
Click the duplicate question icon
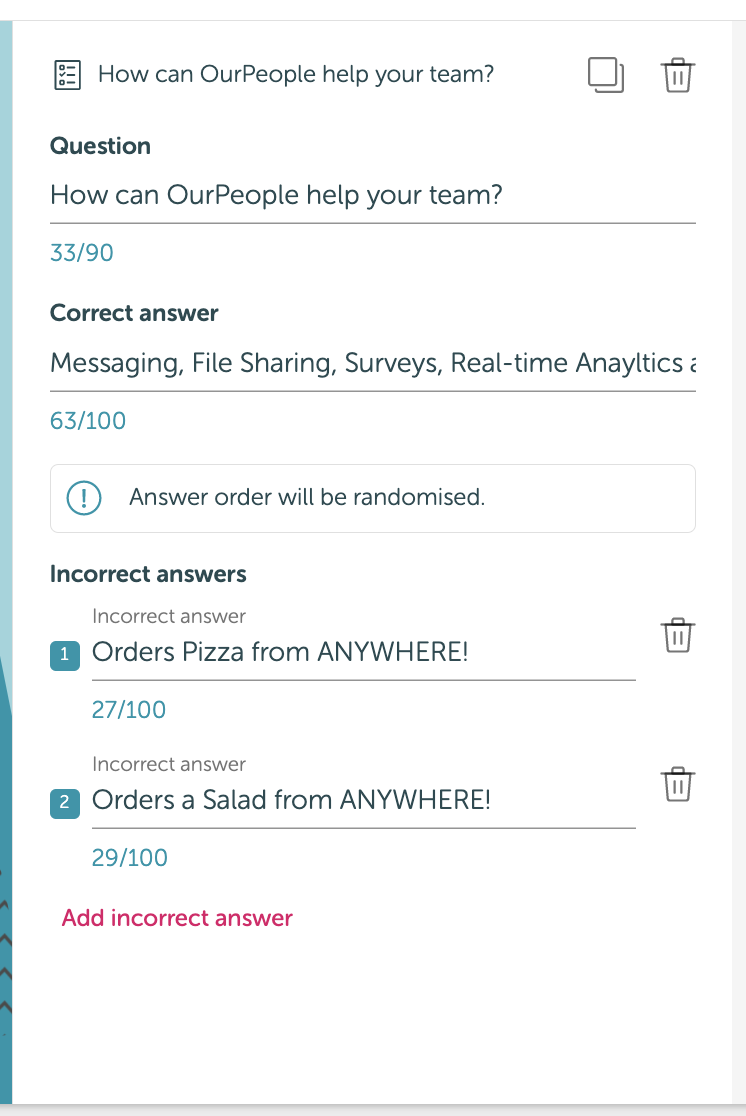click(606, 75)
